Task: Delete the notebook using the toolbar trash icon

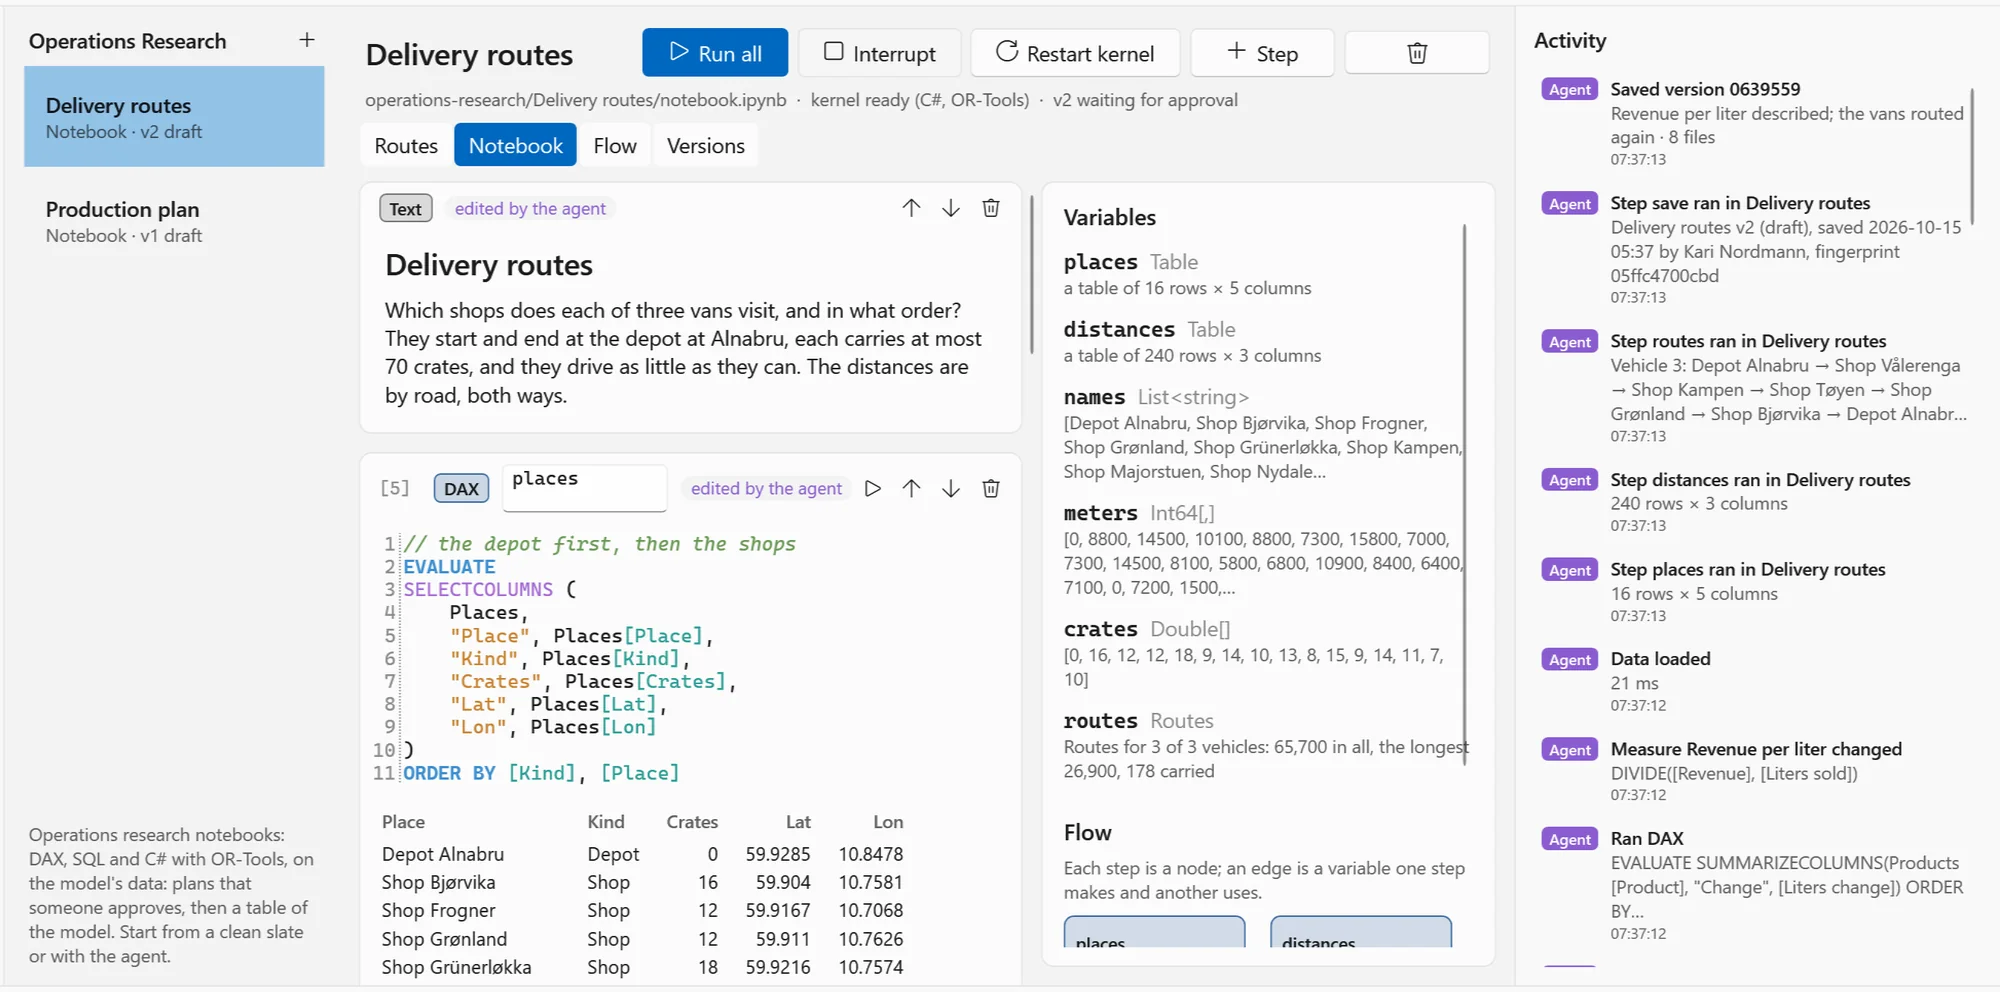Action: pos(1417,53)
